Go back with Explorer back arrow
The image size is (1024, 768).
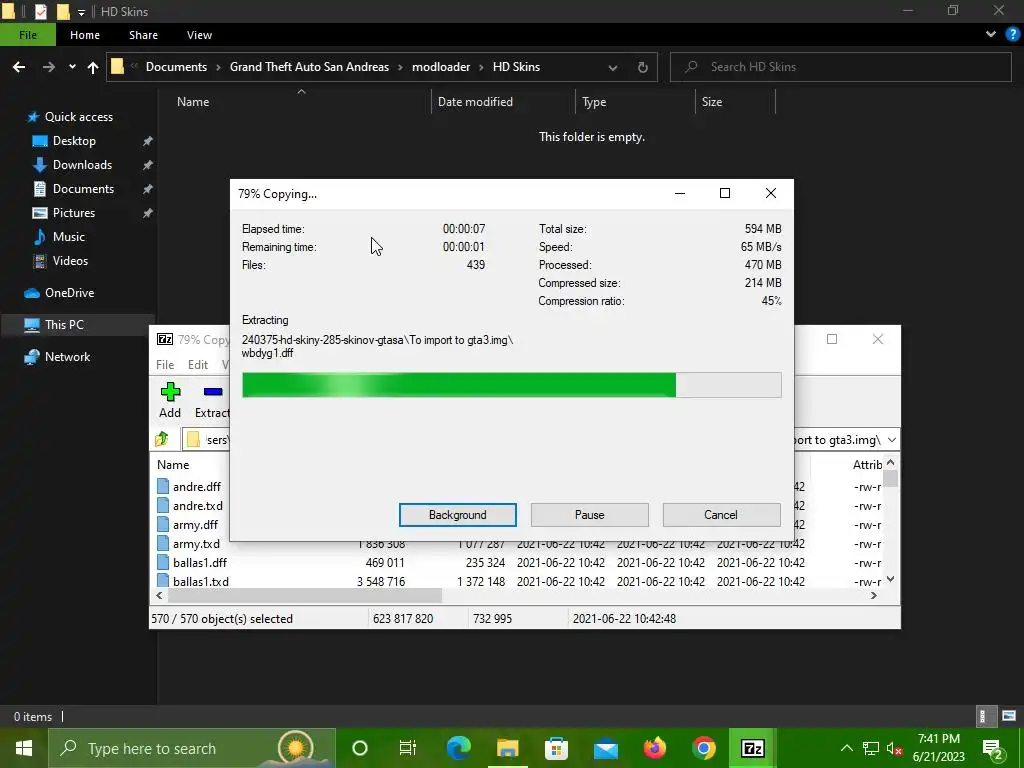19,67
